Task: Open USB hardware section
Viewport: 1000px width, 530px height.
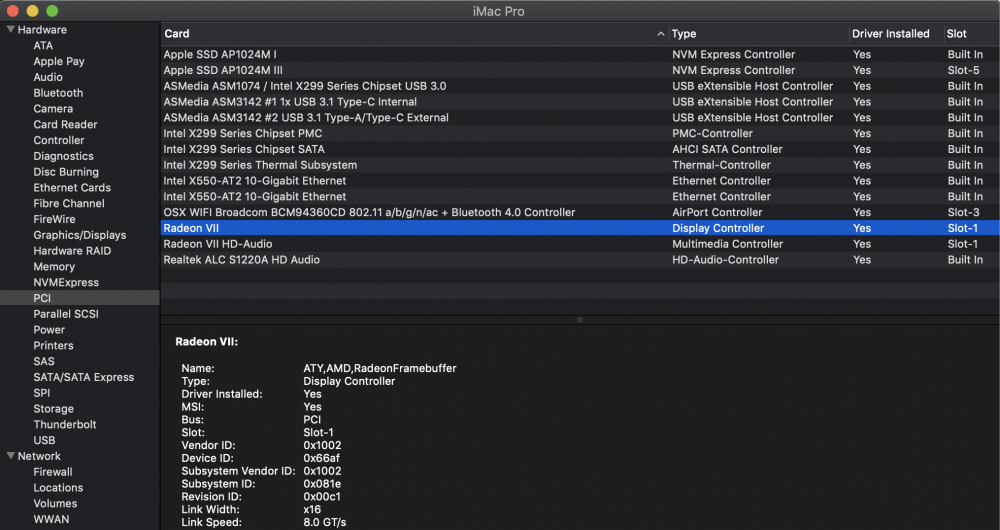Action: pyautogui.click(x=44, y=440)
